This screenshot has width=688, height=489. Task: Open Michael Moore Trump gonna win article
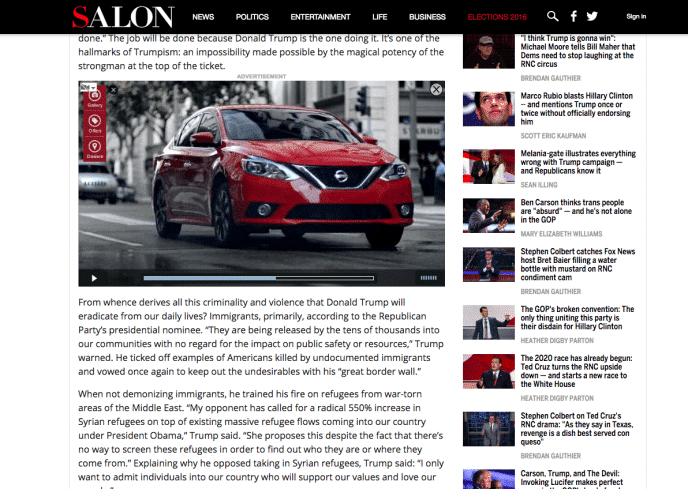click(577, 51)
